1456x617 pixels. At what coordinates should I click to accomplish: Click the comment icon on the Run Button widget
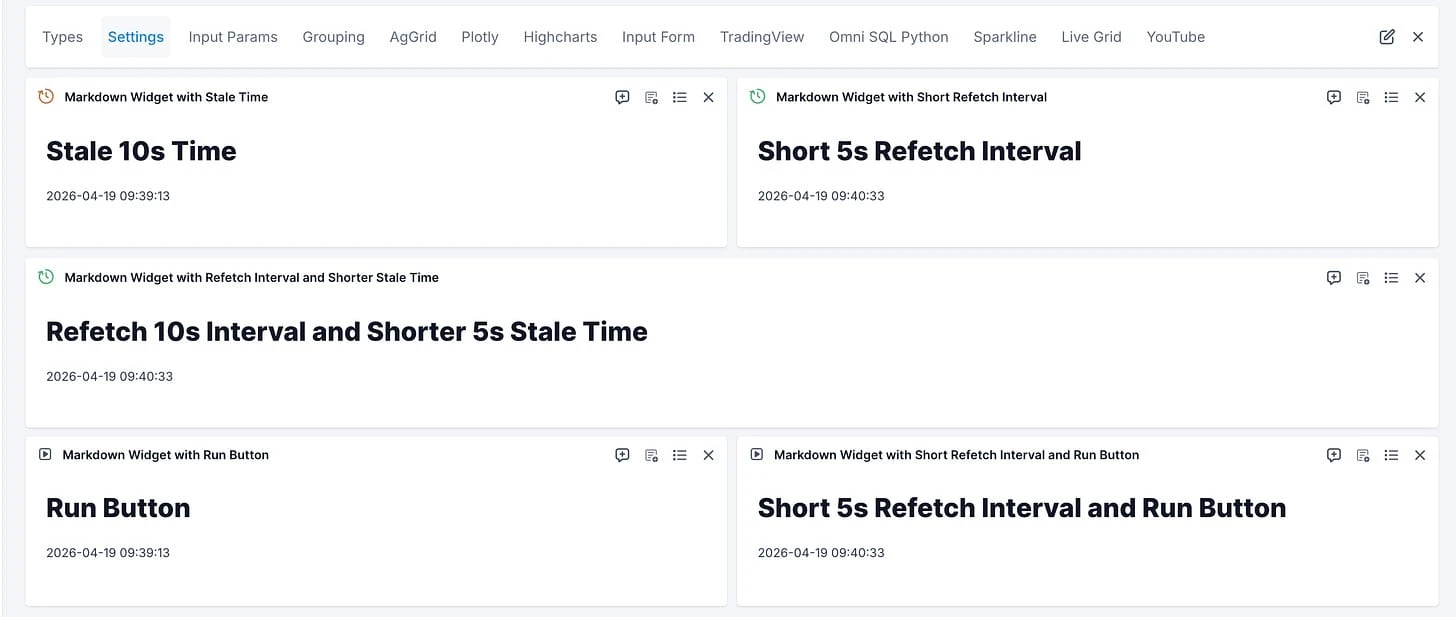click(x=622, y=454)
